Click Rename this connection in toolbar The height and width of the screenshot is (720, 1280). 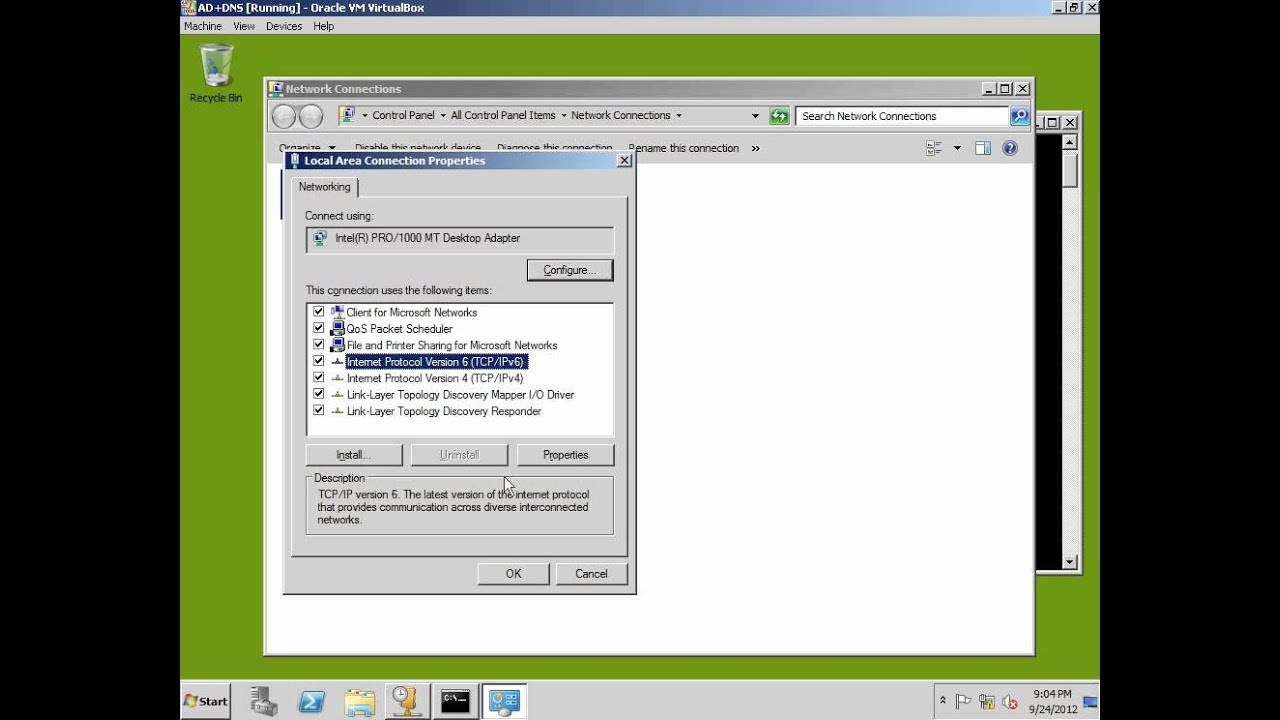684,148
